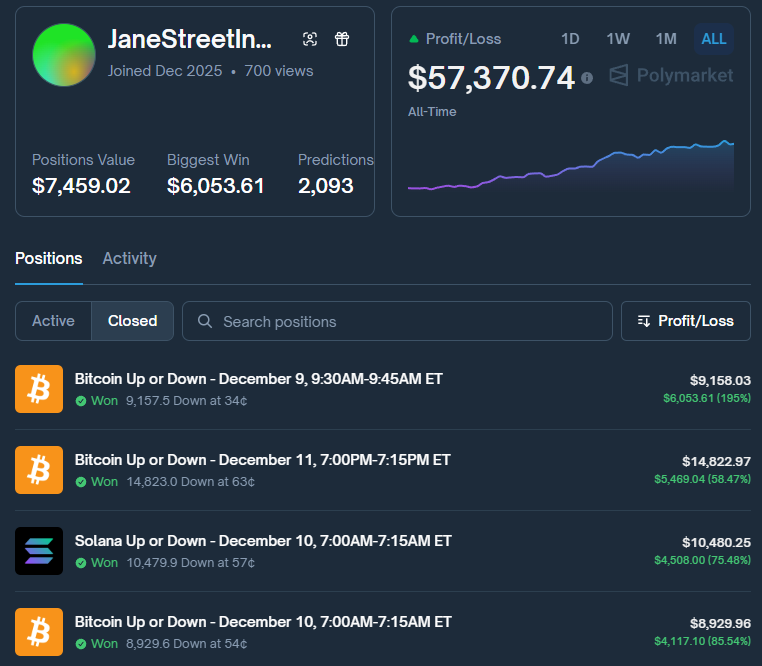Select the ALL time range
Screen dimensions: 762x666
point(713,39)
